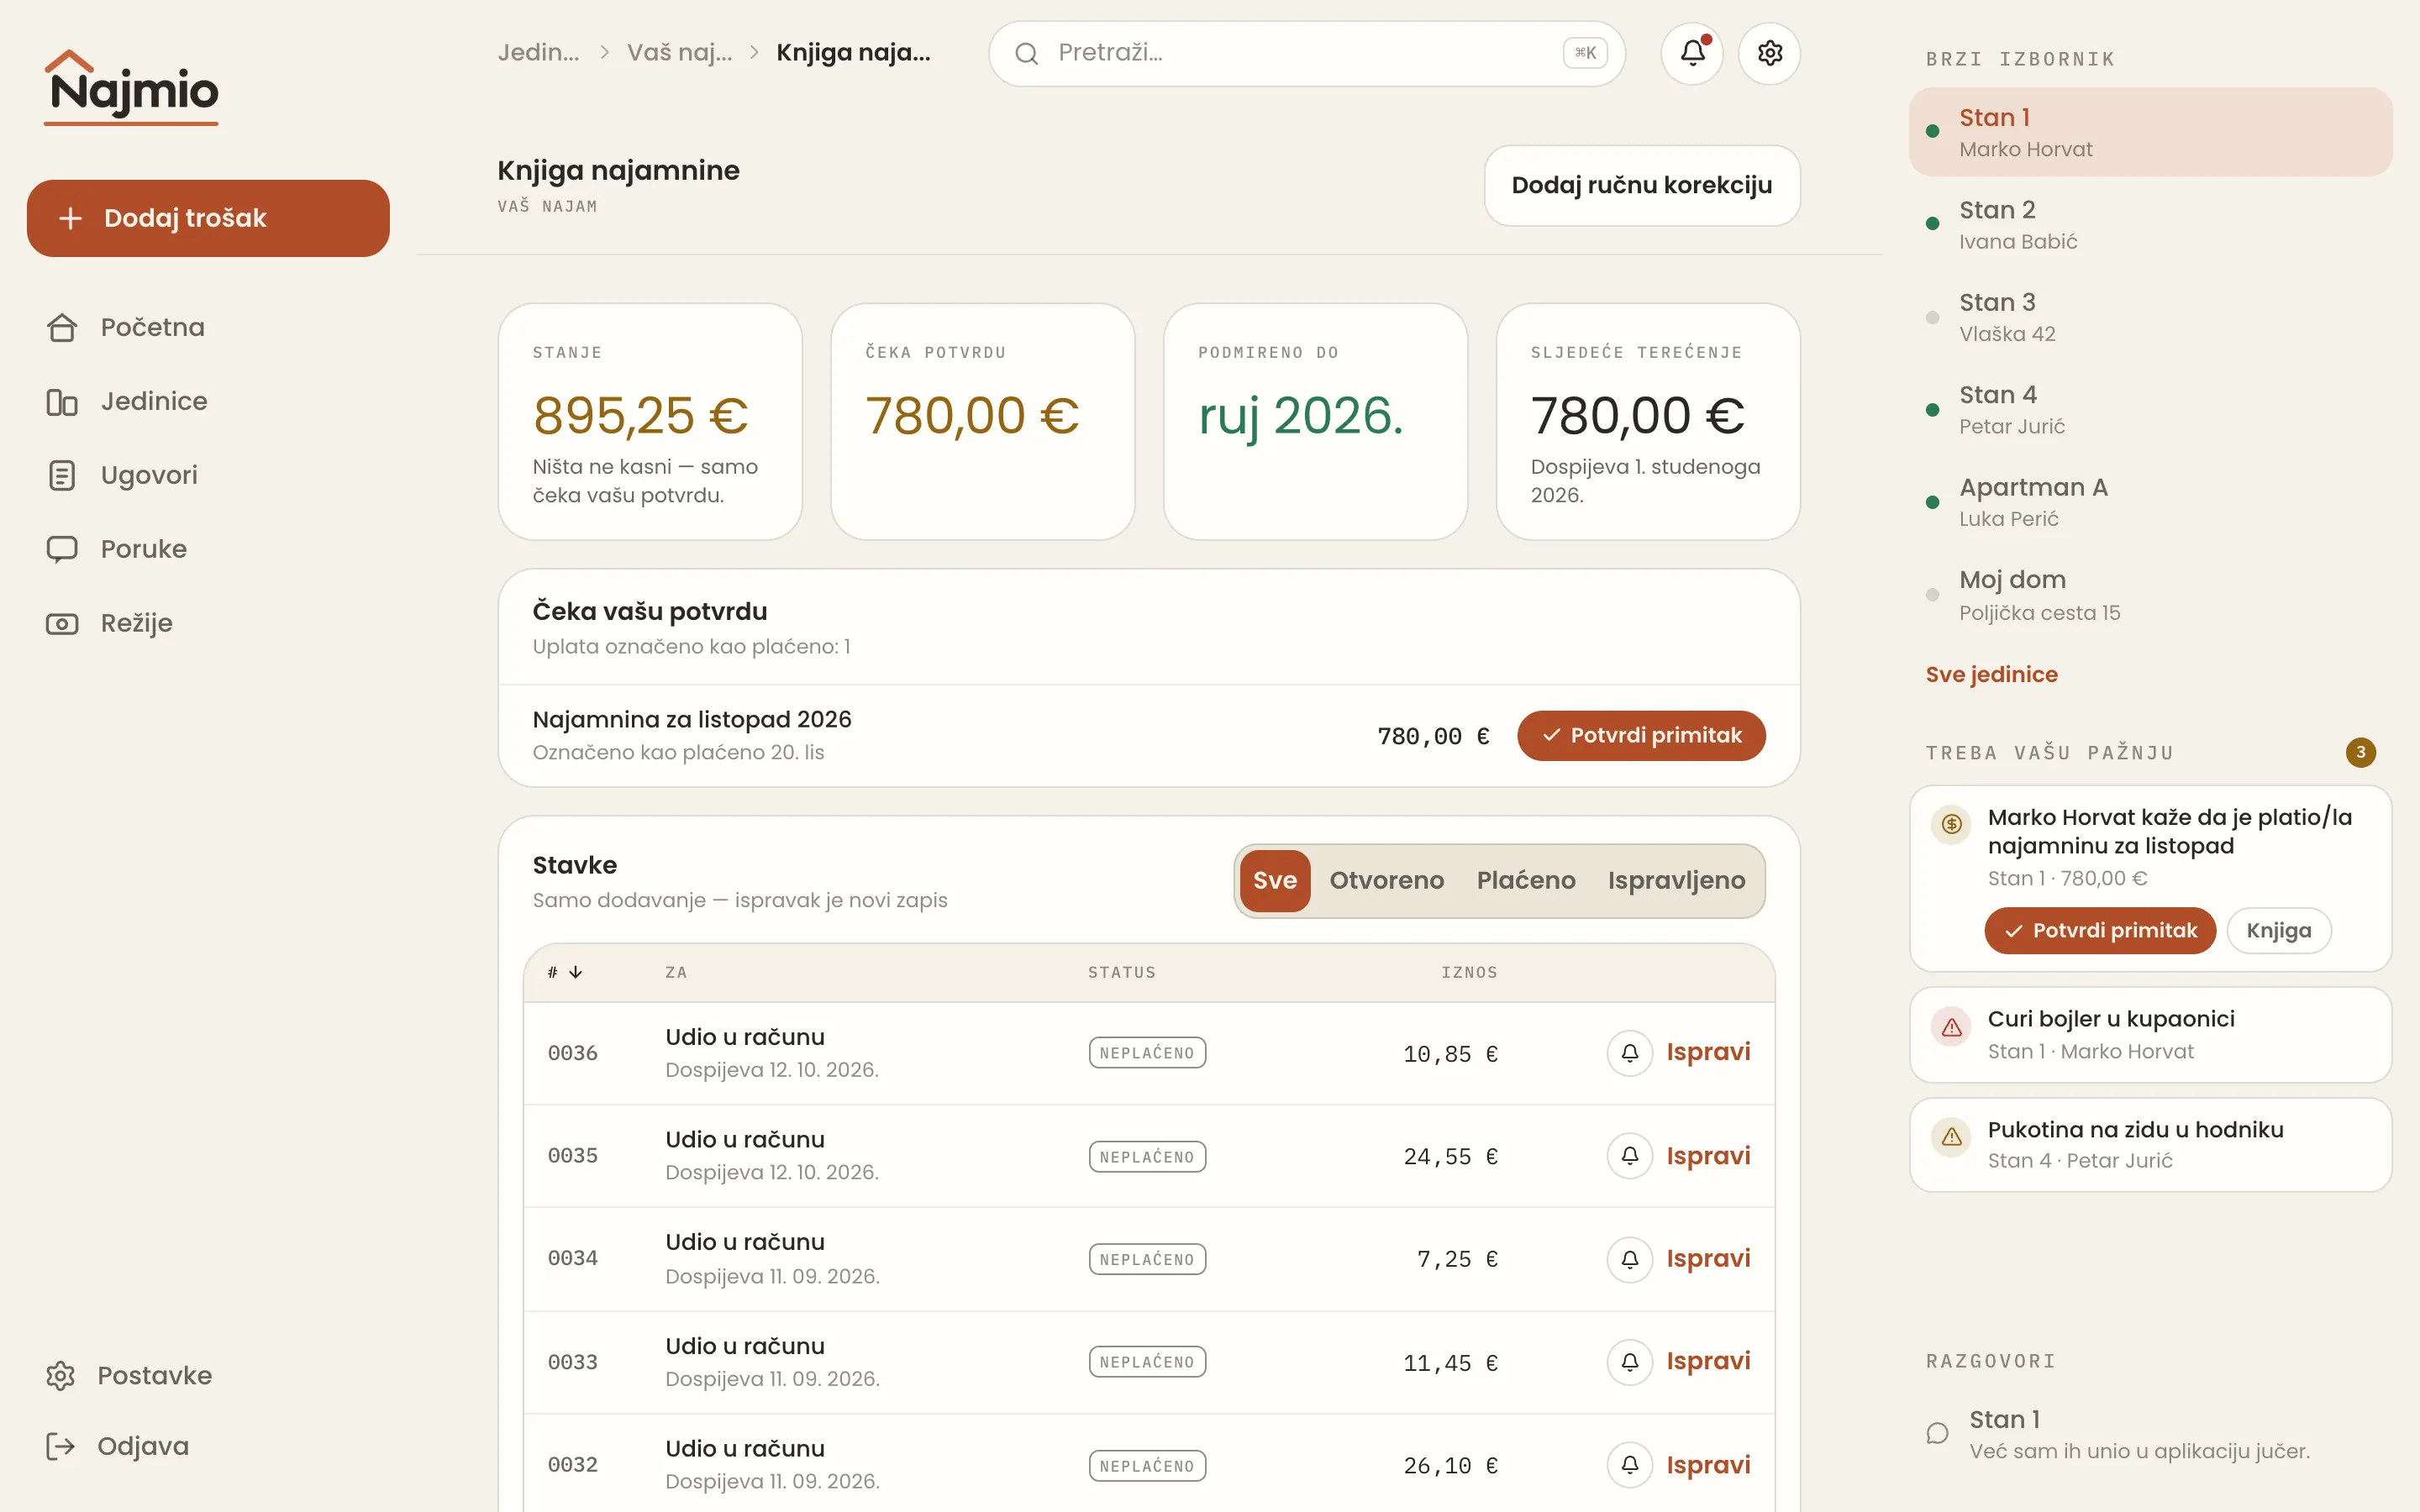Open the notifications bell in top bar
Screen dimensions: 2420x1512
pos(1692,53)
